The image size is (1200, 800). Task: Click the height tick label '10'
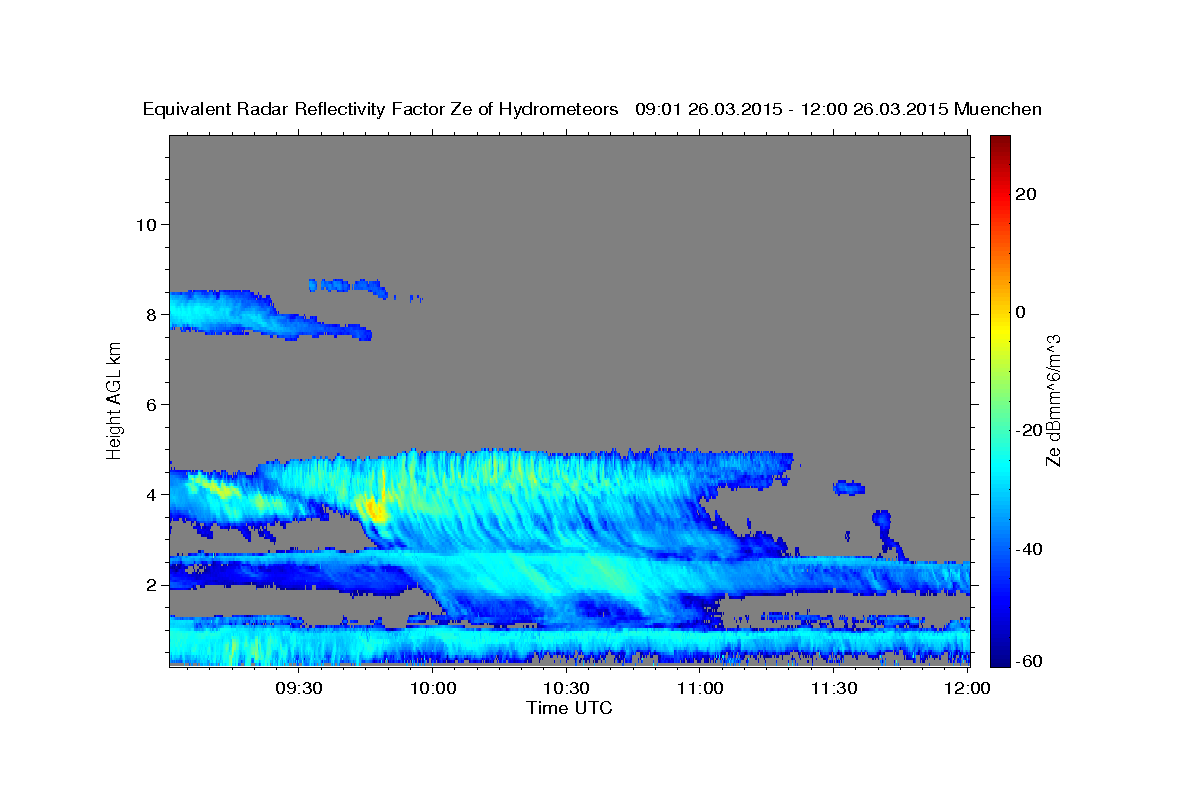point(146,224)
